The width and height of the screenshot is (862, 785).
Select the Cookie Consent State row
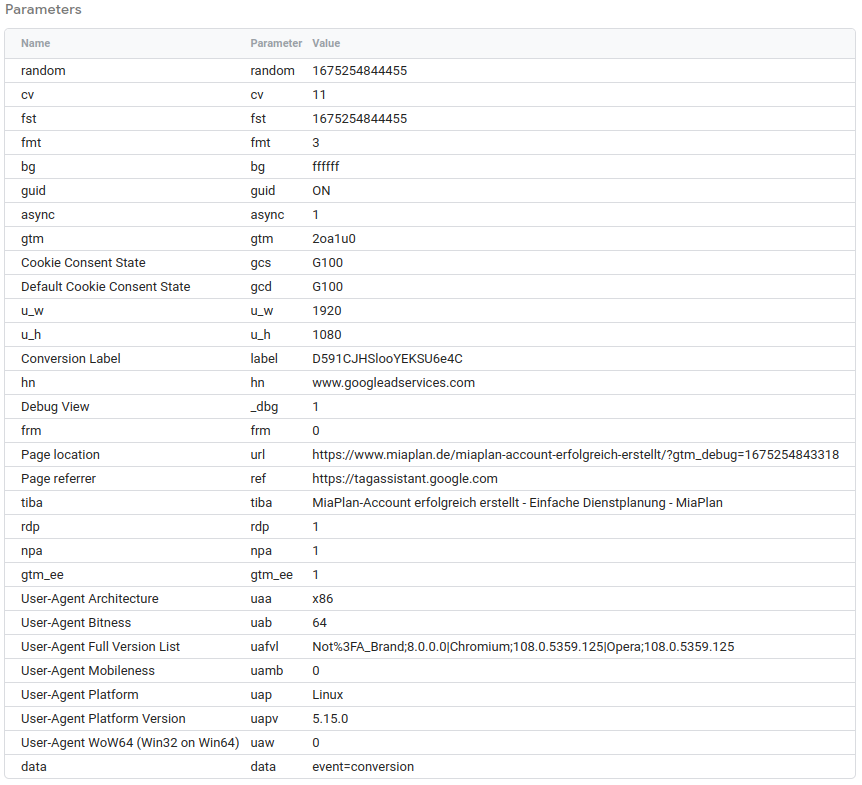[430, 263]
